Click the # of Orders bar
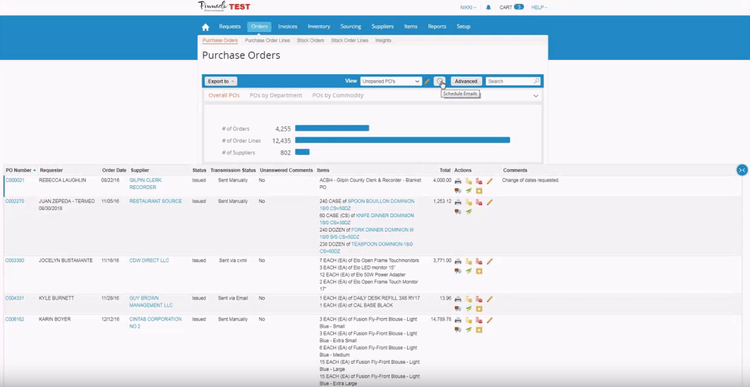Screen dimensions: 750x387 (332, 128)
